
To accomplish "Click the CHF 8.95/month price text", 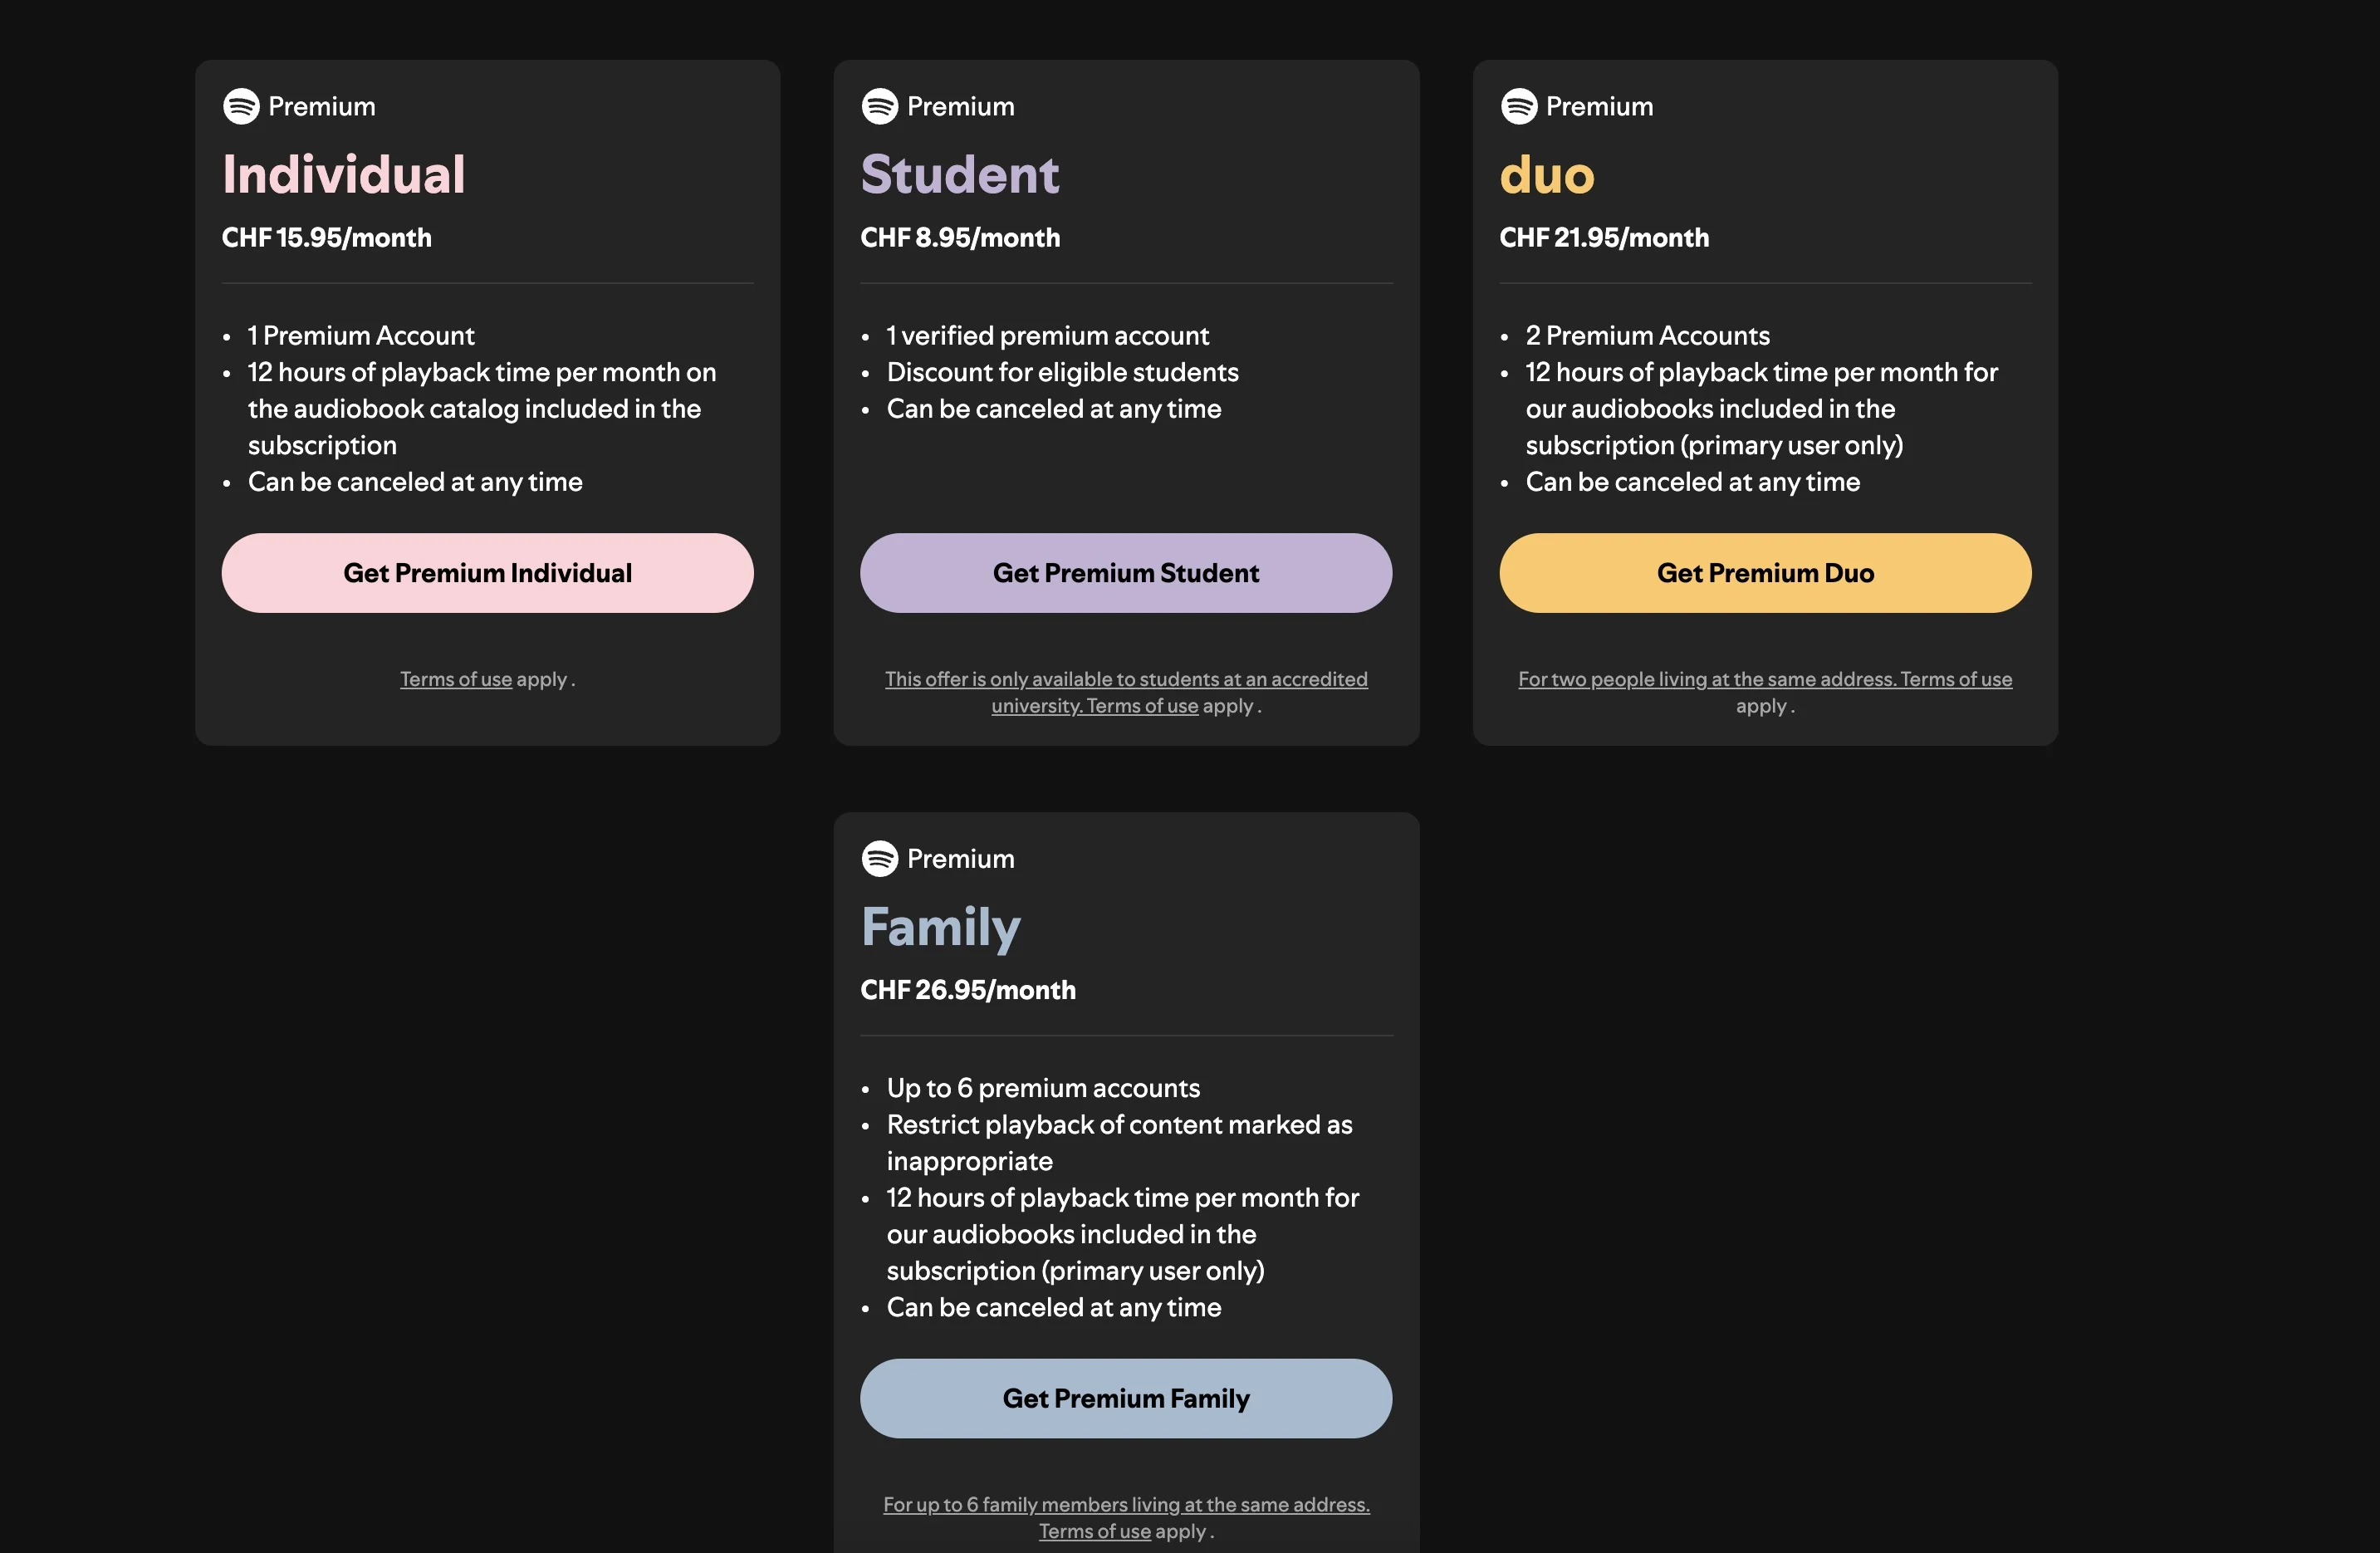I will tap(959, 238).
